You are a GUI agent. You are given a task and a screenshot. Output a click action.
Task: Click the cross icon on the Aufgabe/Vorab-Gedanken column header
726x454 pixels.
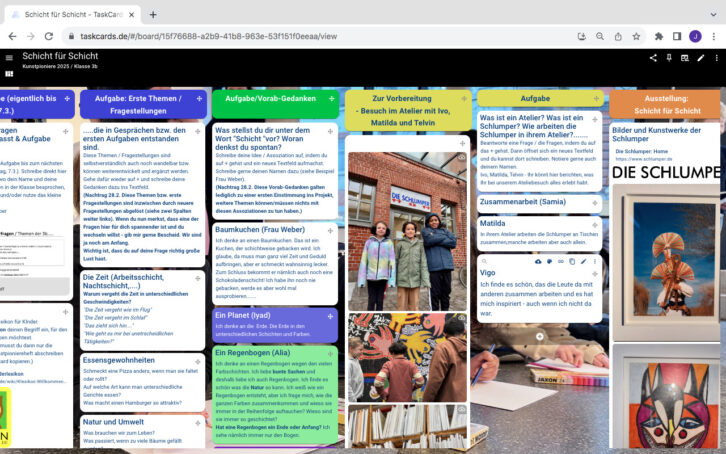[331, 99]
